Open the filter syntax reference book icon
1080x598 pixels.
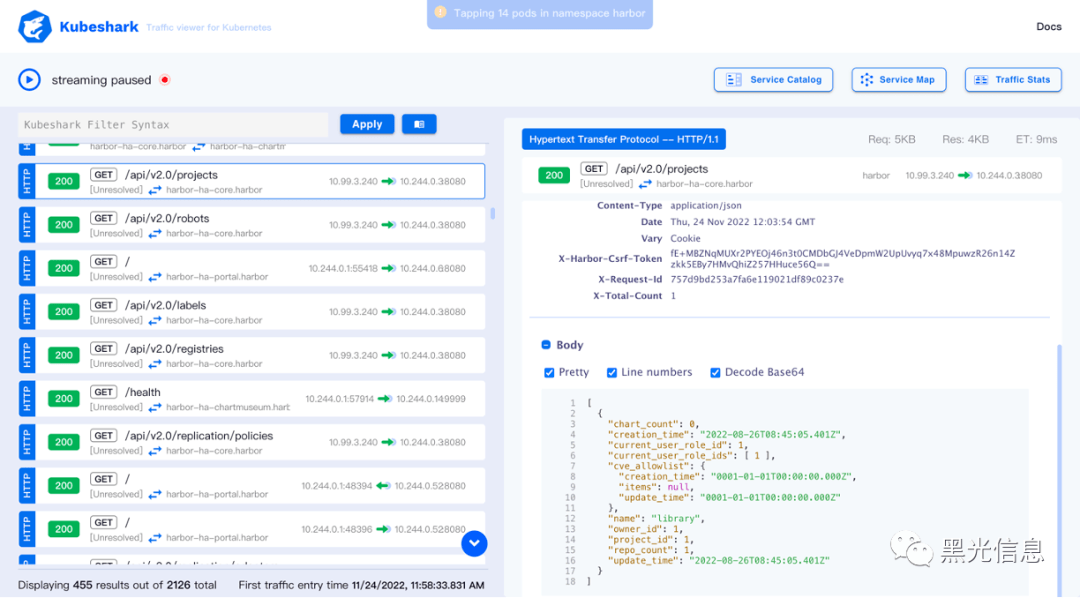click(418, 123)
